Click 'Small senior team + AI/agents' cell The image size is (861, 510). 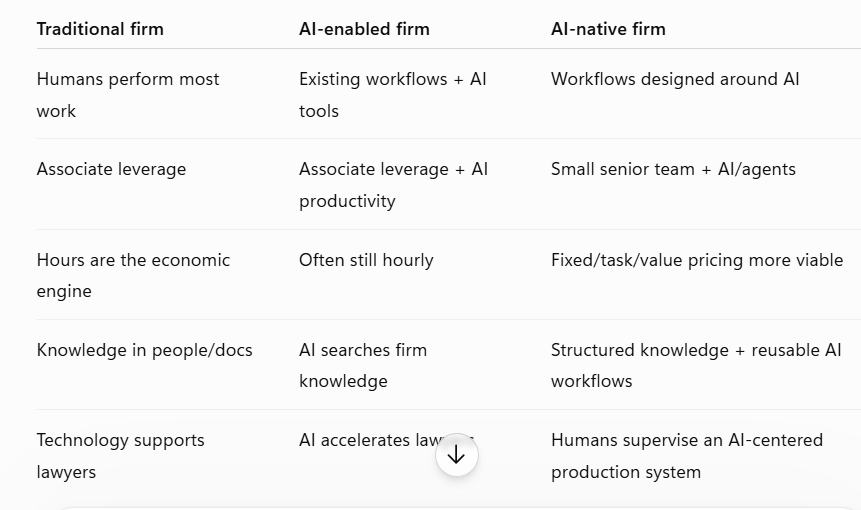pos(673,169)
